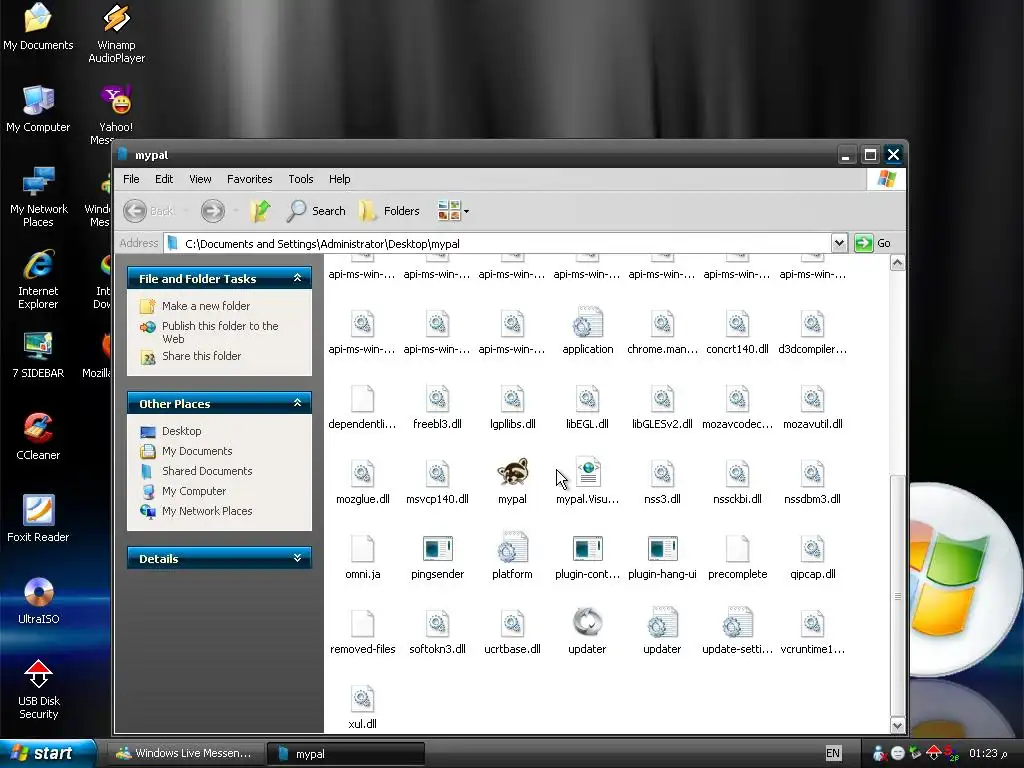This screenshot has height=768, width=1024.
Task: Open CCleaner desktop shortcut
Action: tap(38, 436)
